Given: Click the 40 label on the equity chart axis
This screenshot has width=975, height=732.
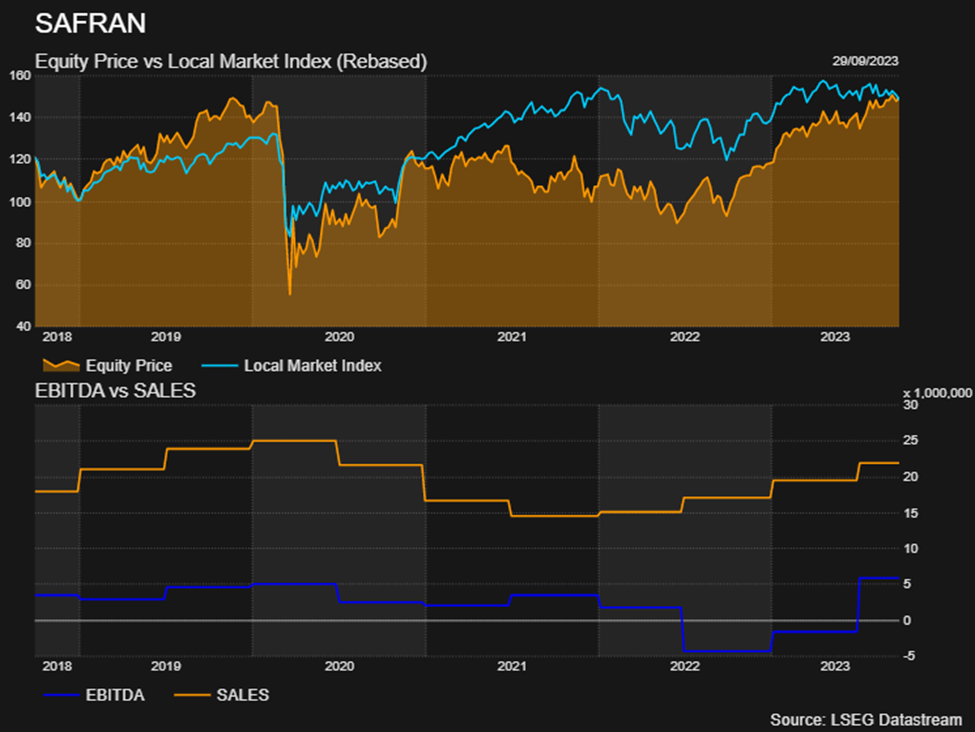Looking at the screenshot, I should tap(23, 327).
